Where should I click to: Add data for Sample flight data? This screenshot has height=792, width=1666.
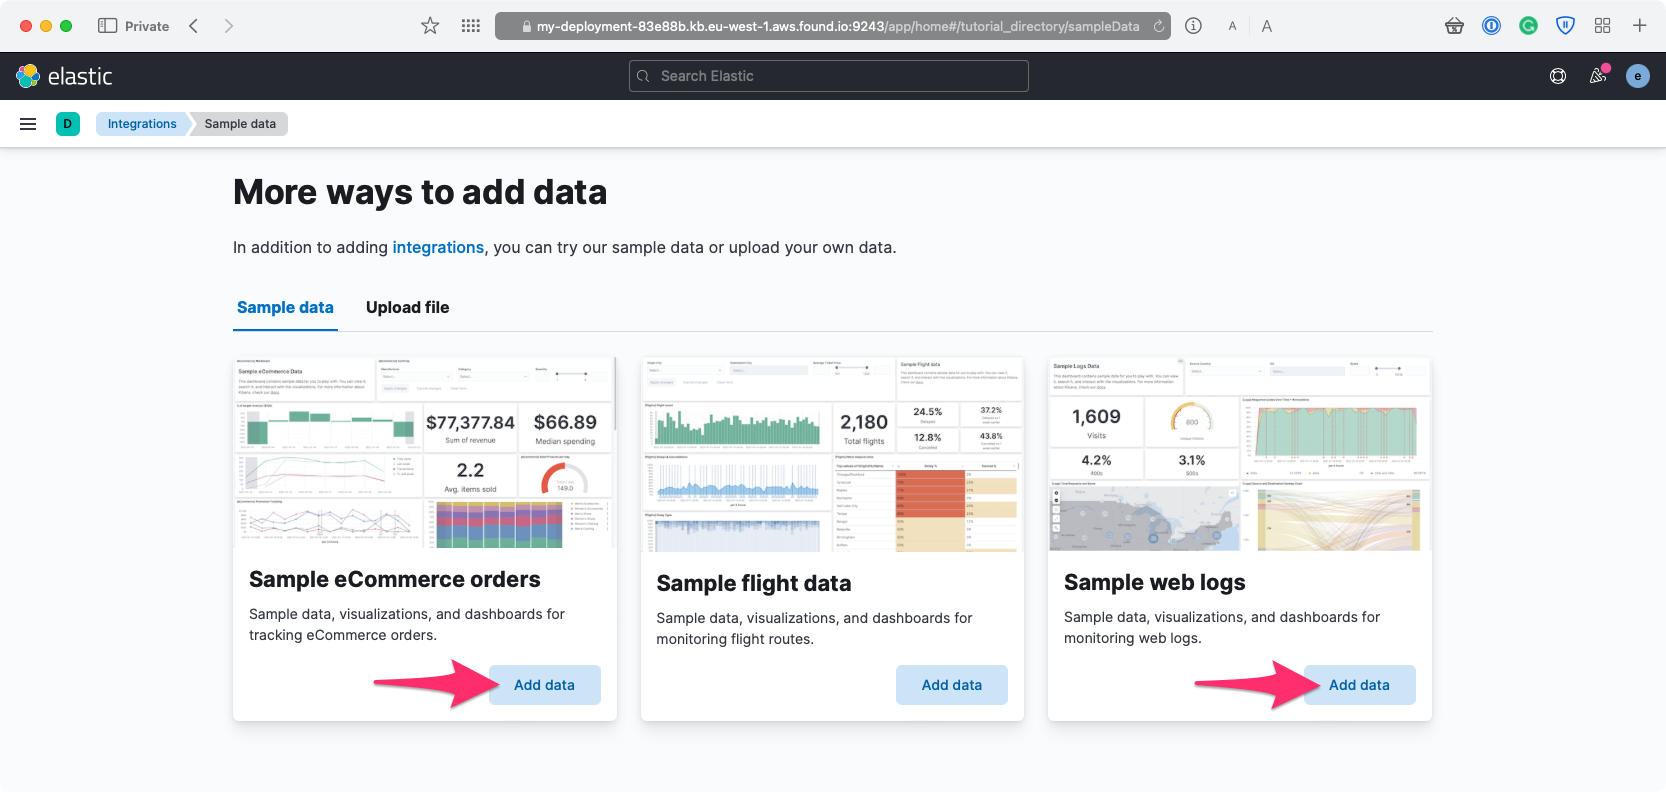tap(951, 685)
